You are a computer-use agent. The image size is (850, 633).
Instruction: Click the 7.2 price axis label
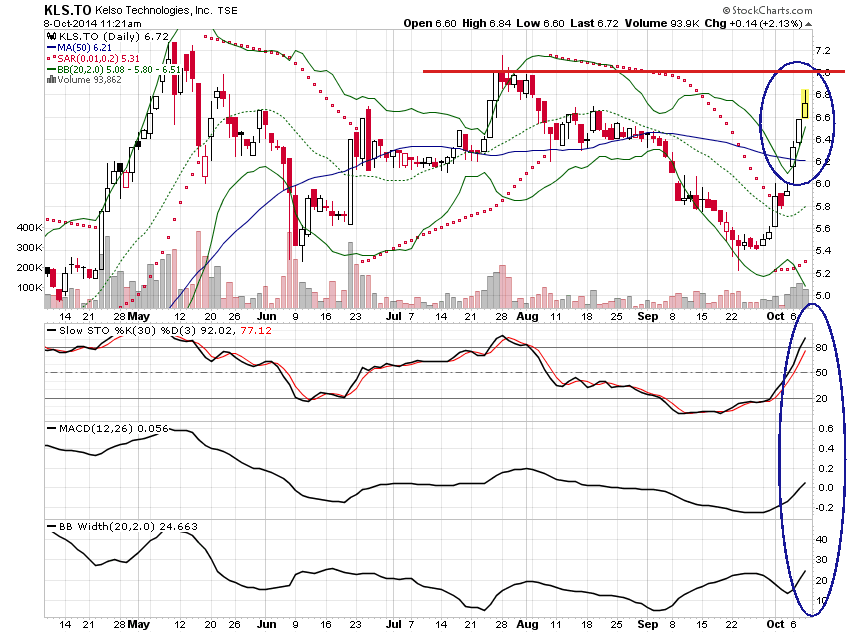point(823,51)
